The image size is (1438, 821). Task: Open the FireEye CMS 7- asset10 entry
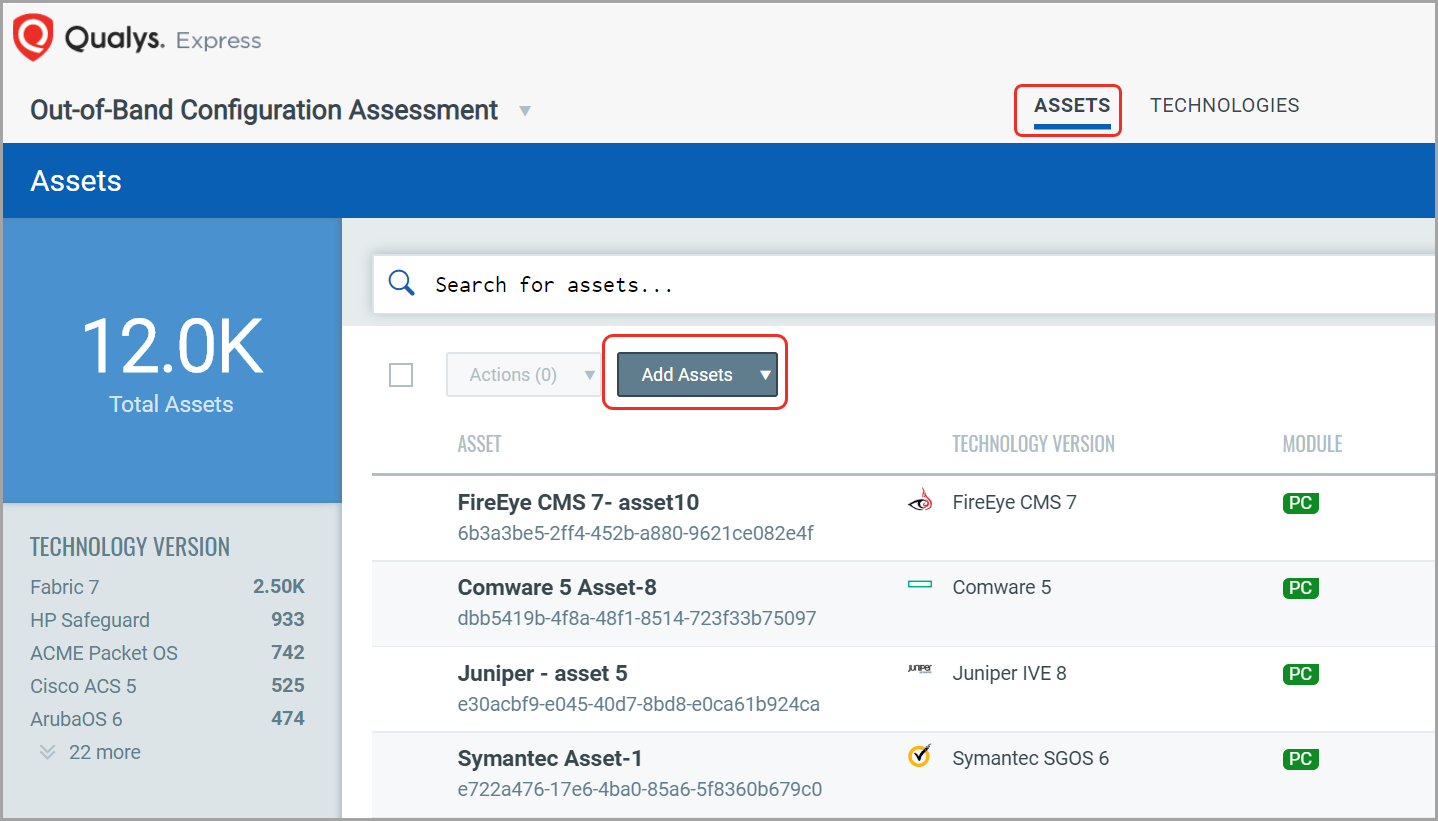(x=578, y=502)
